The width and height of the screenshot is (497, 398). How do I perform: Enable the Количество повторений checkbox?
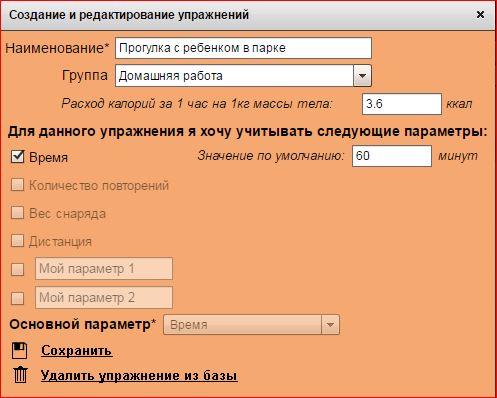click(17, 185)
